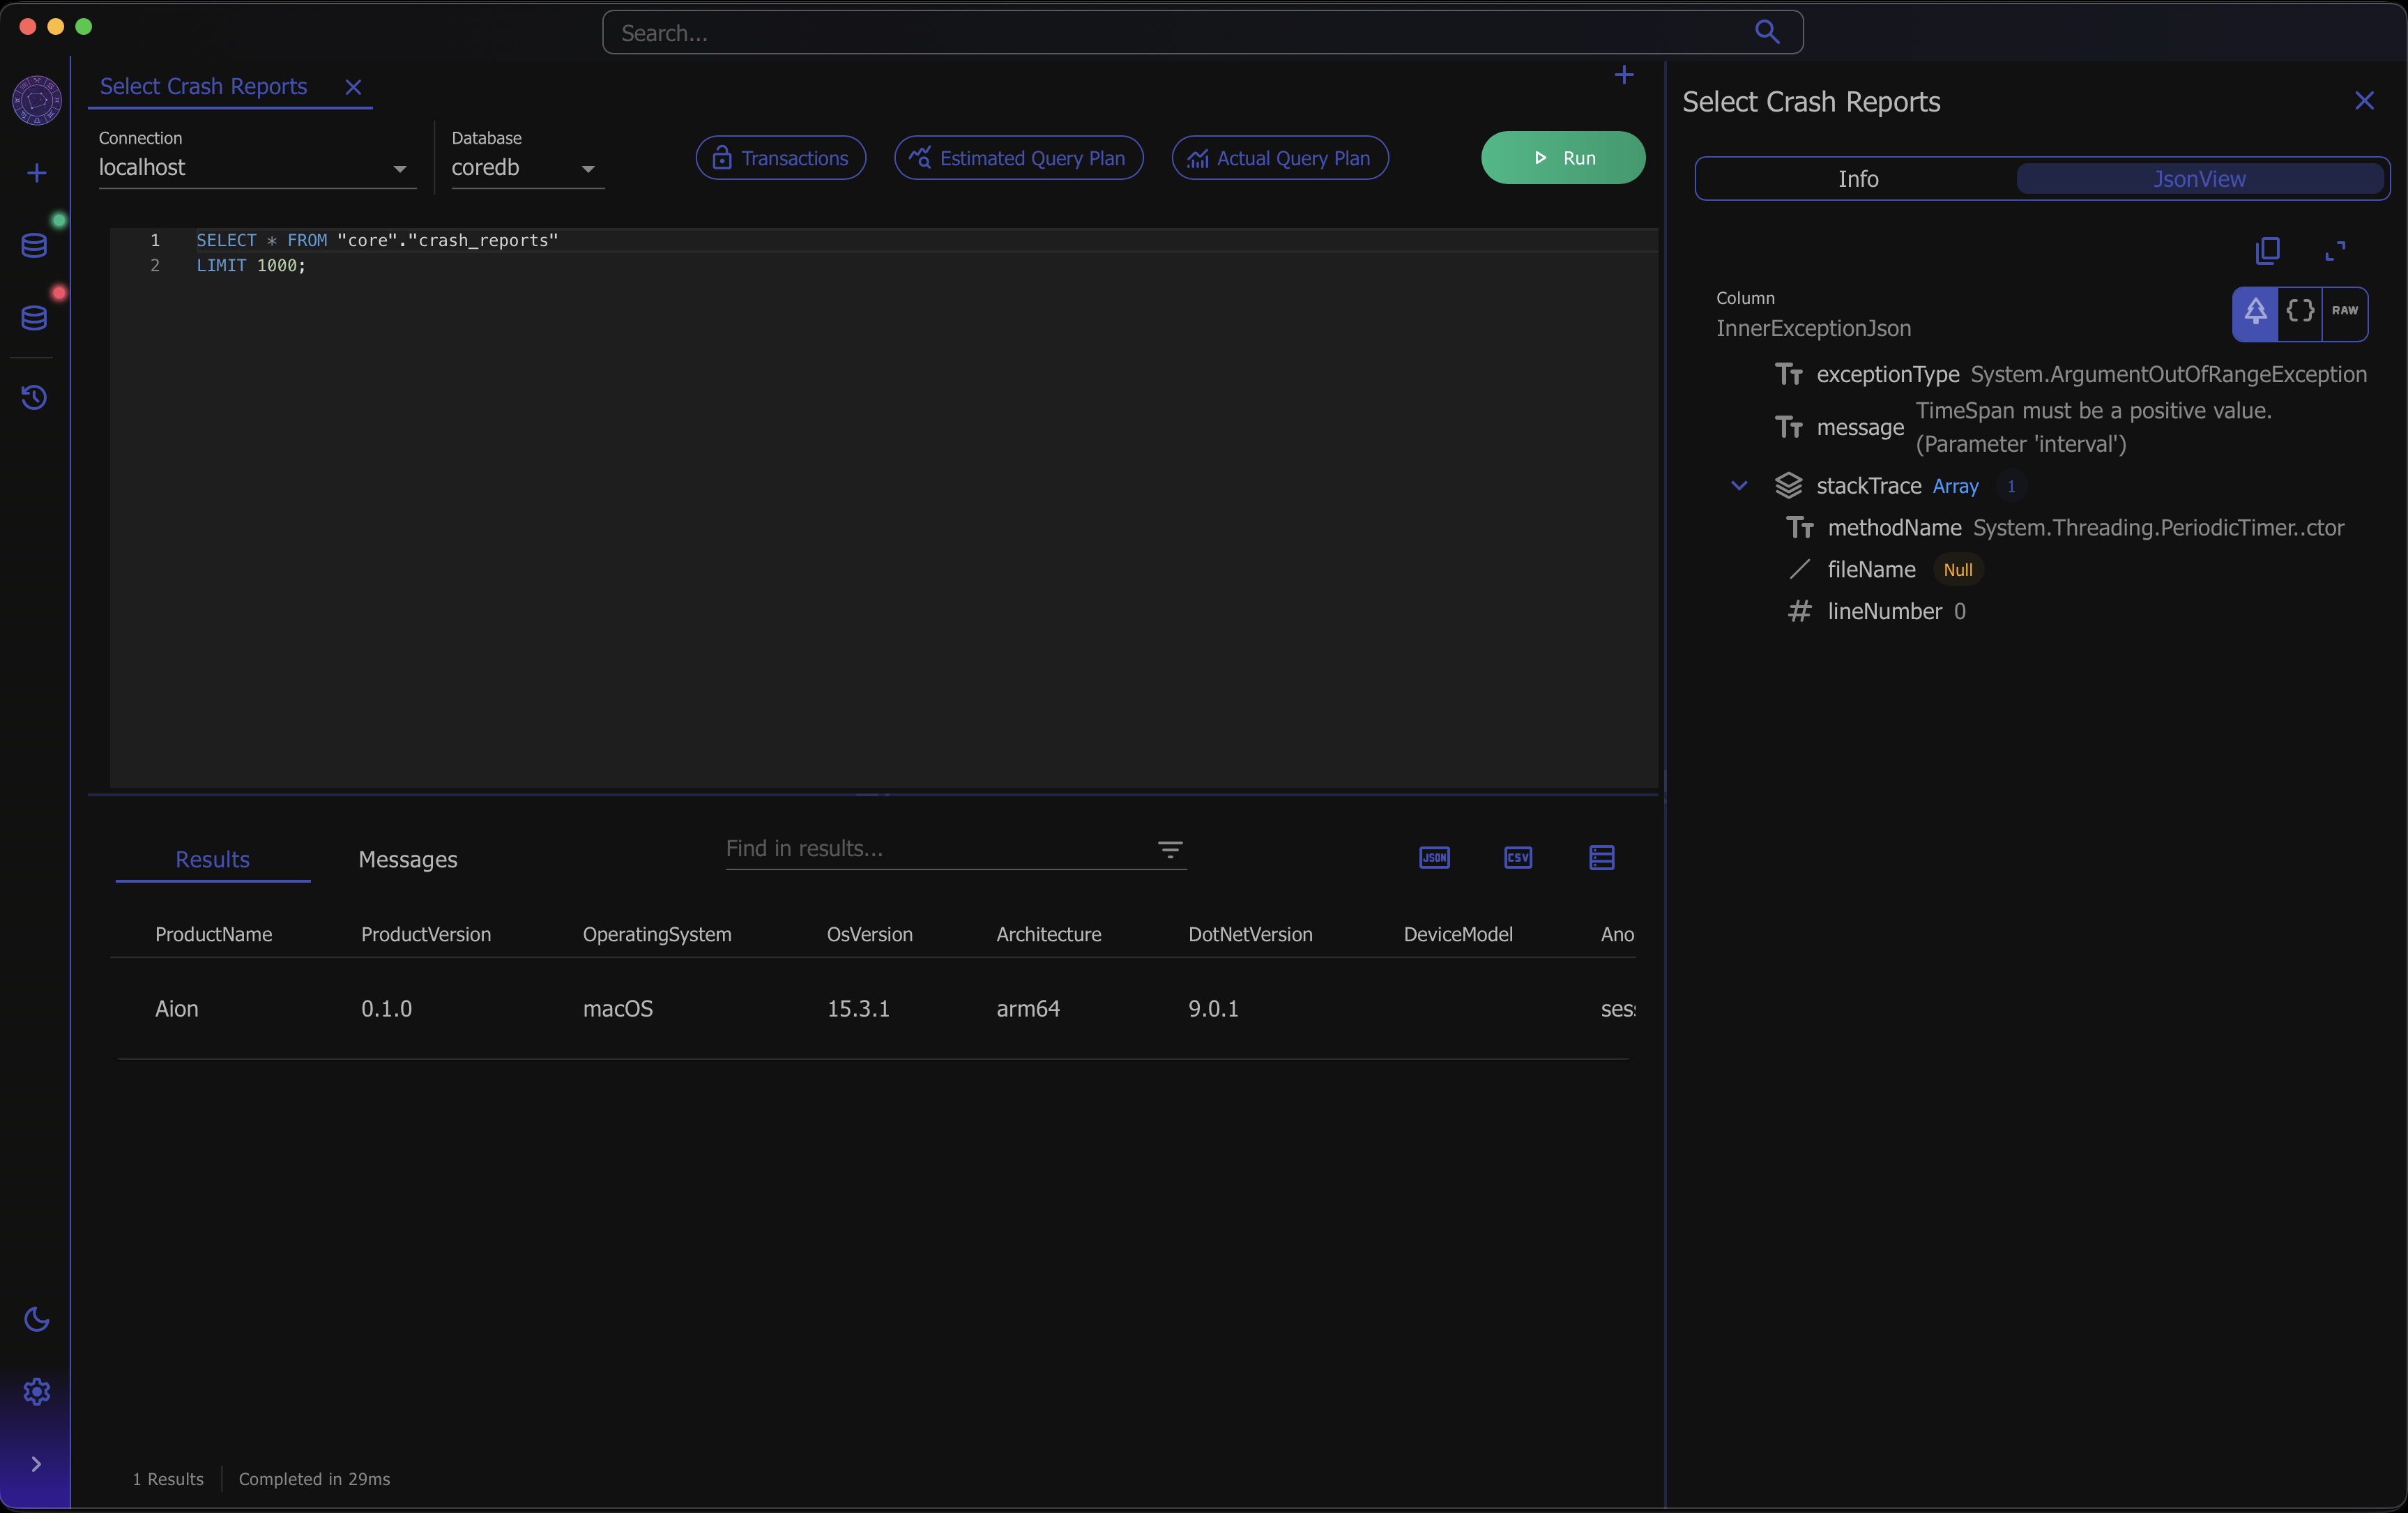Click the DotNetVersion column header
Viewport: 2408px width, 1513px height.
click(x=1250, y=934)
